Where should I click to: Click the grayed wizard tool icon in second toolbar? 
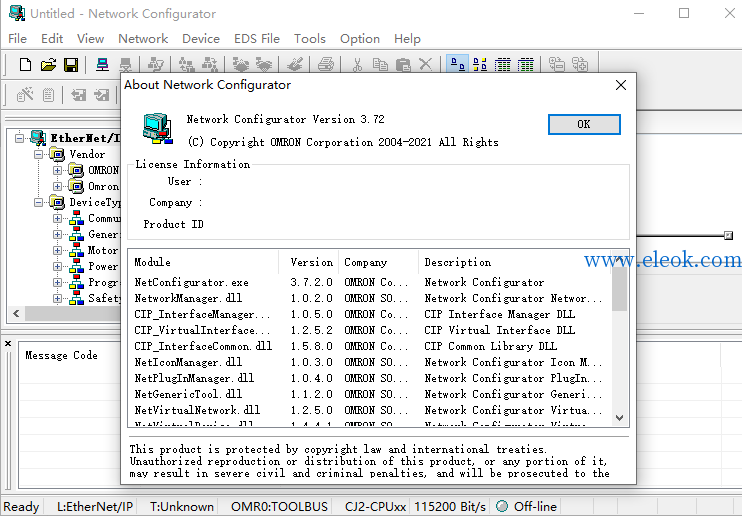tap(25, 95)
